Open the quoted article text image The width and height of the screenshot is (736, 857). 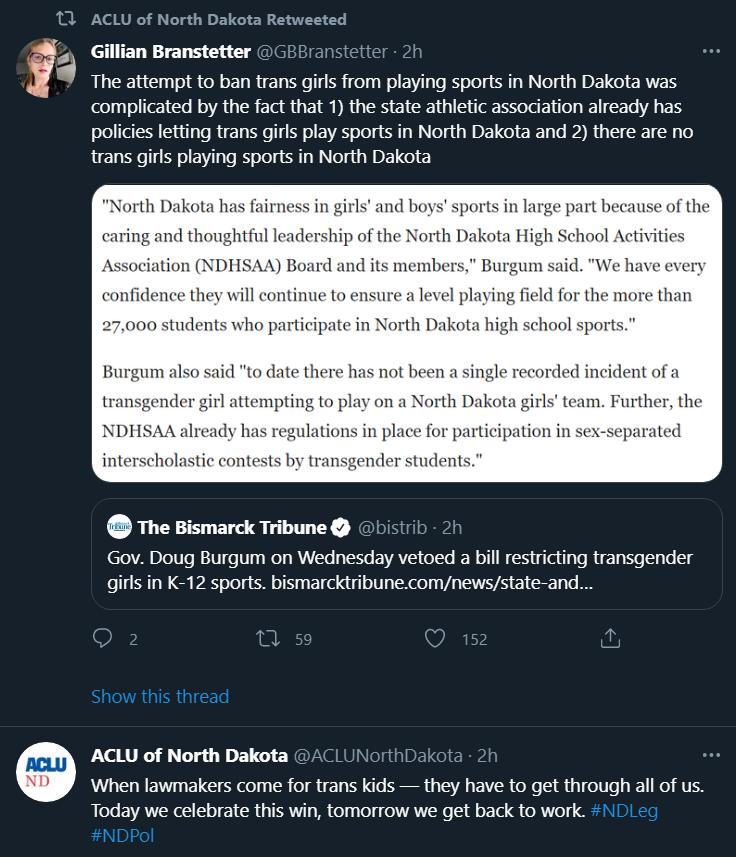(407, 333)
